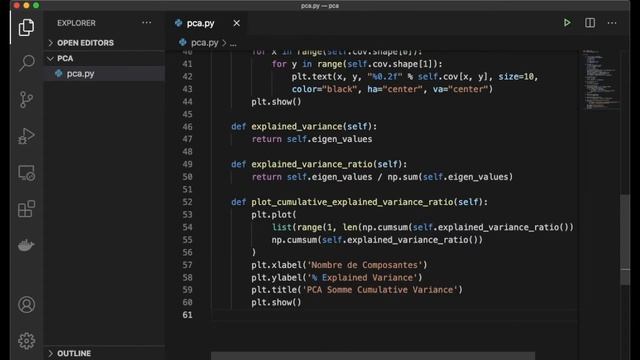Click pca.py in the breadcrumb path
640x360 pixels.
click(204, 42)
